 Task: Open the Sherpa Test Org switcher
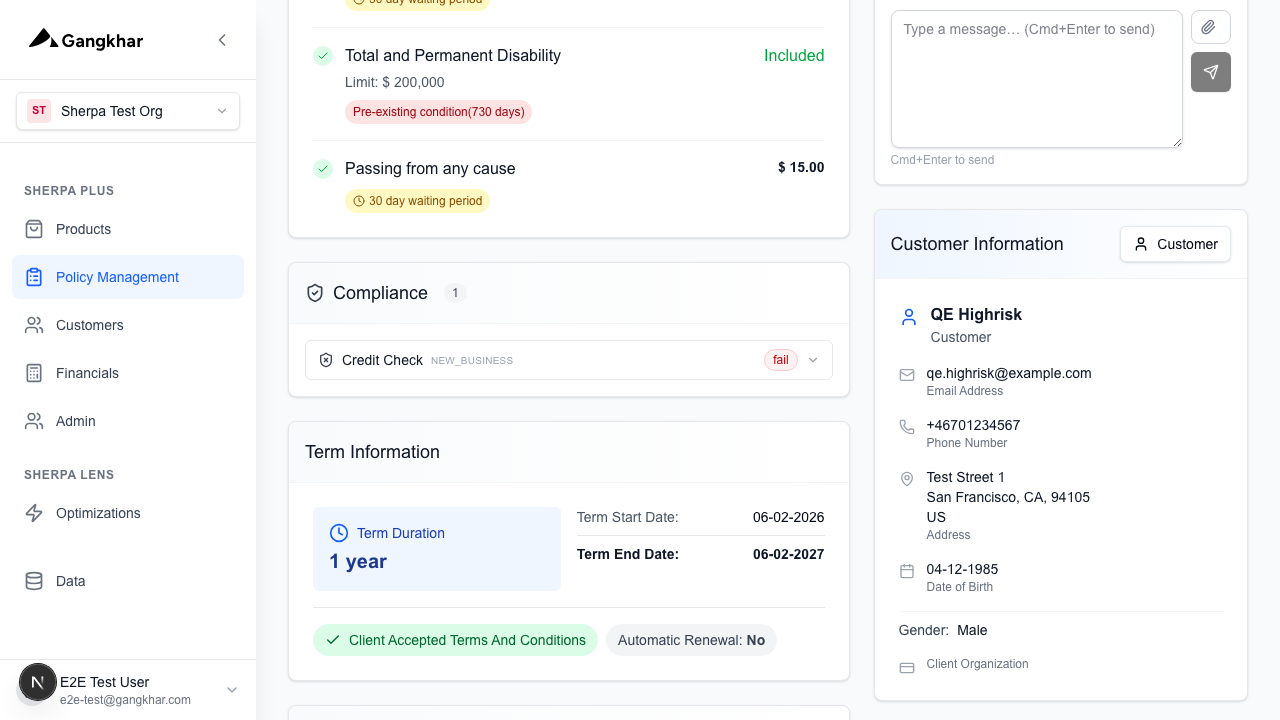click(128, 111)
